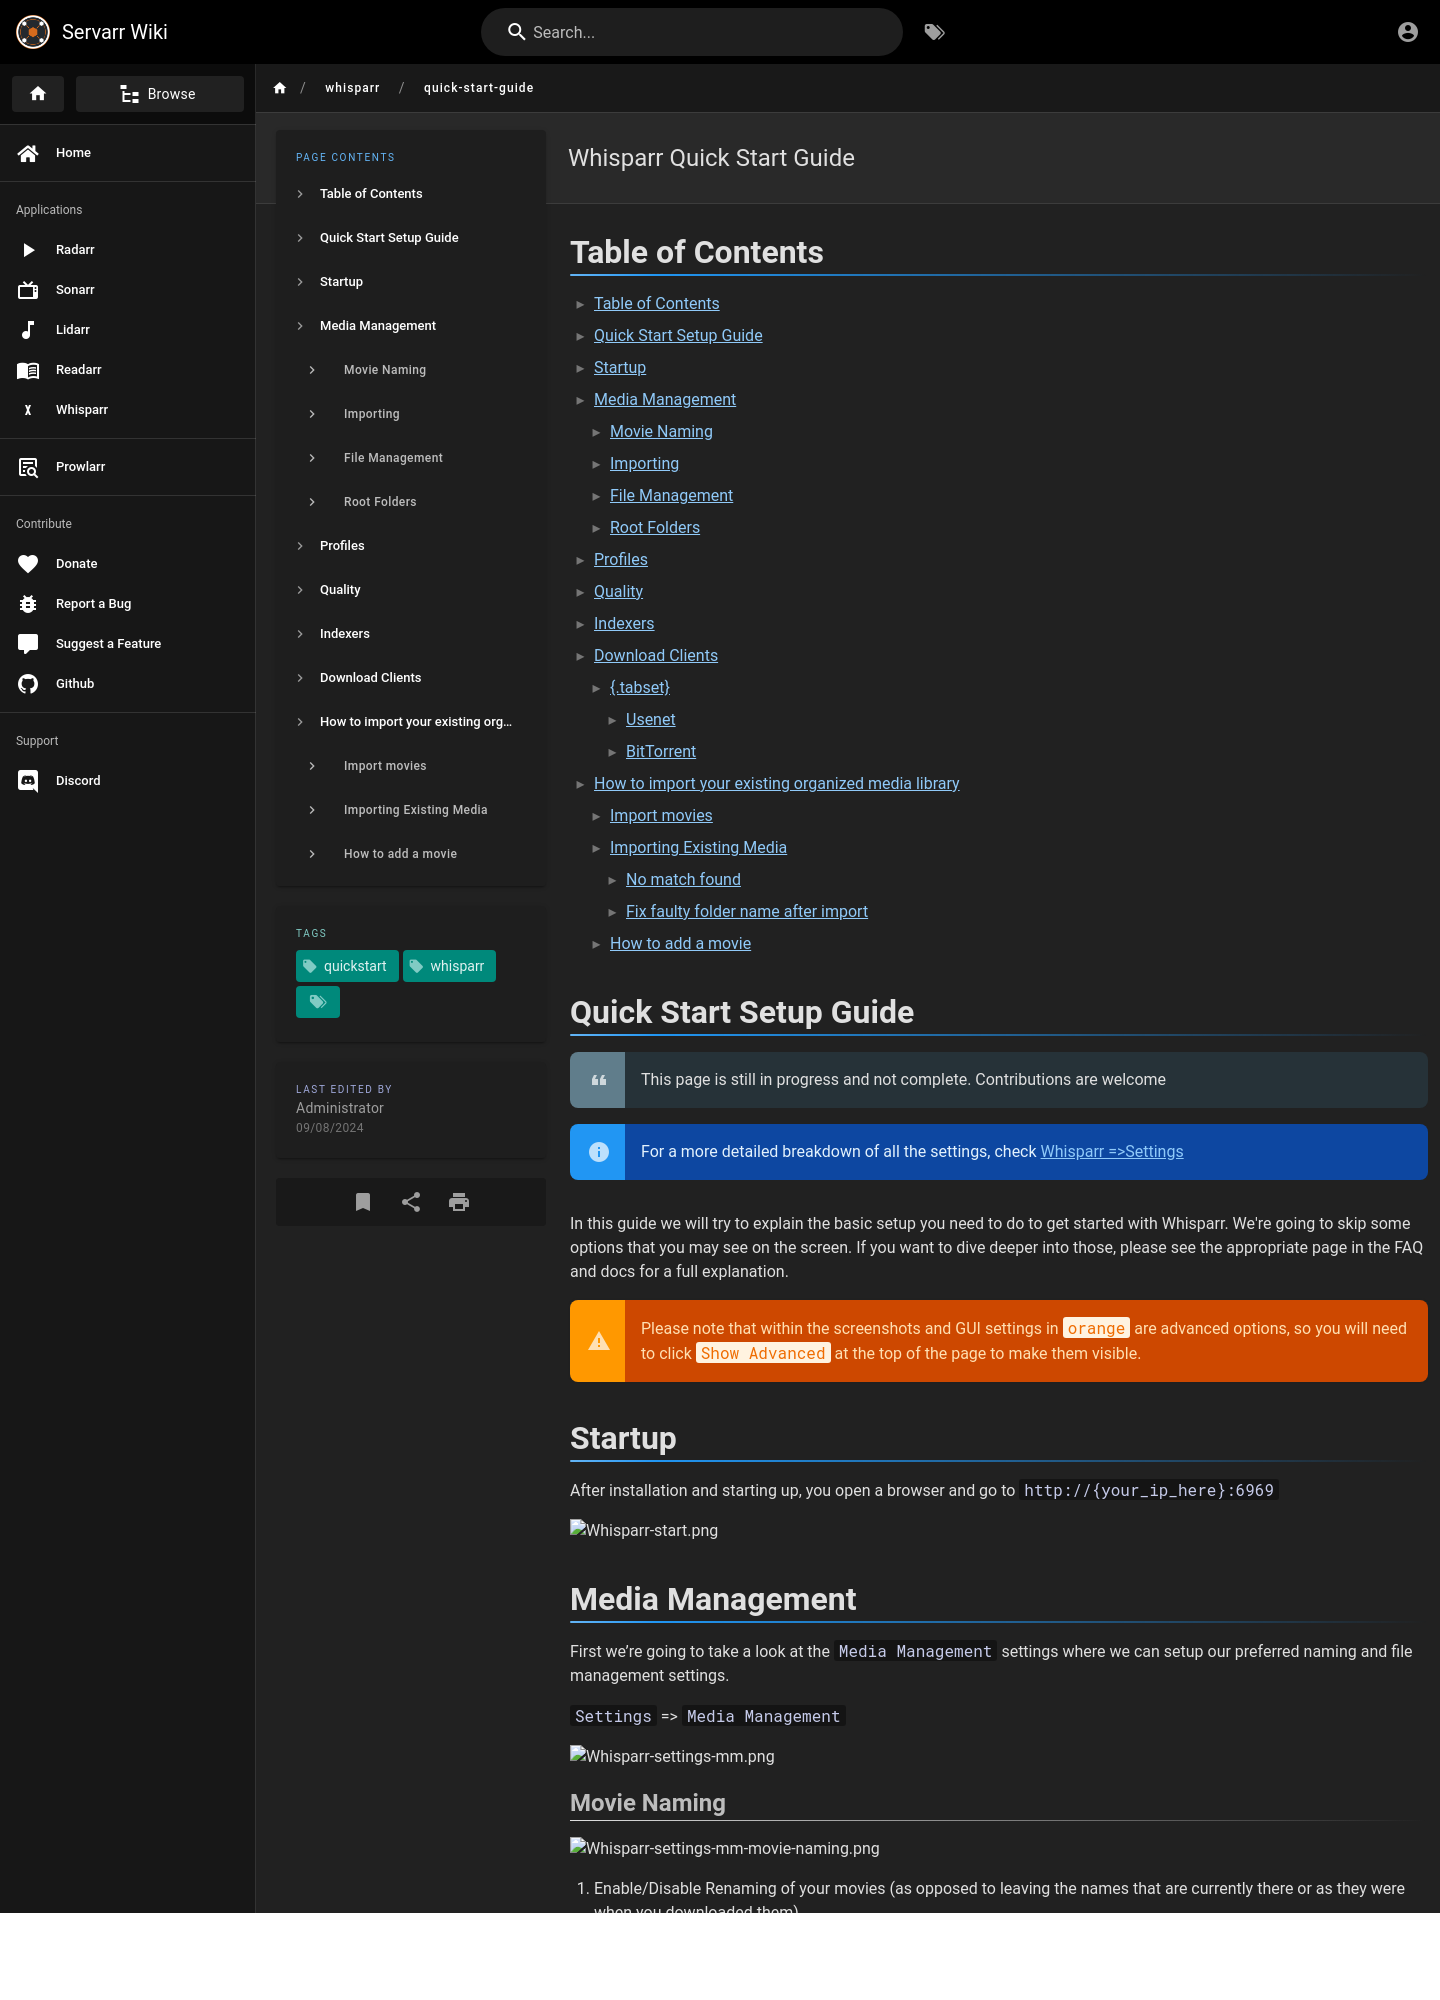The width and height of the screenshot is (1440, 2000).
Task: Click the Browse button
Action: click(160, 94)
